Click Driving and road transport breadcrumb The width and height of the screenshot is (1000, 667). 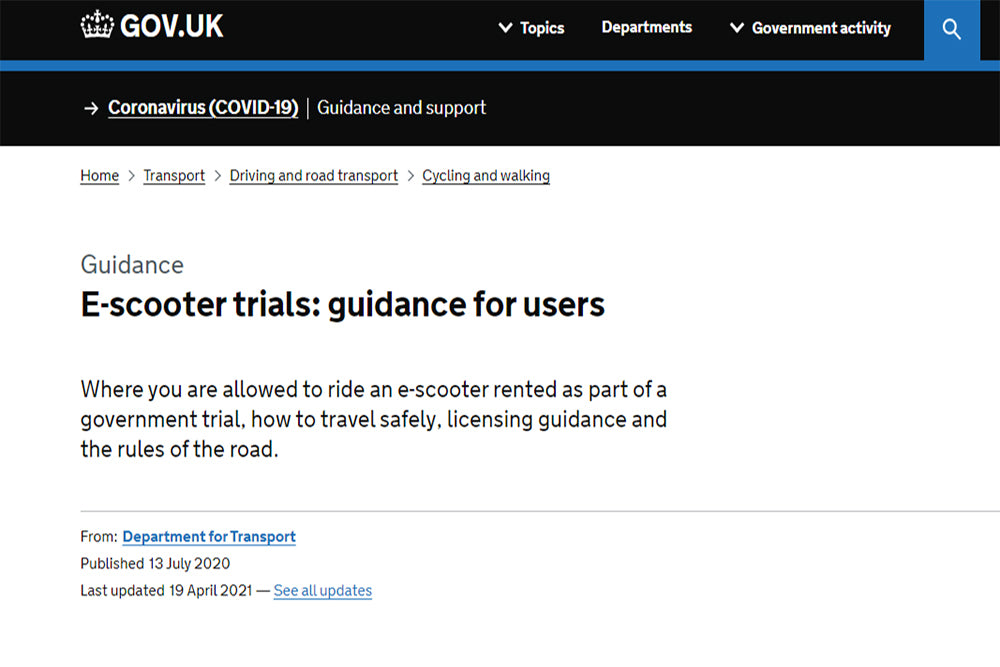coord(313,175)
